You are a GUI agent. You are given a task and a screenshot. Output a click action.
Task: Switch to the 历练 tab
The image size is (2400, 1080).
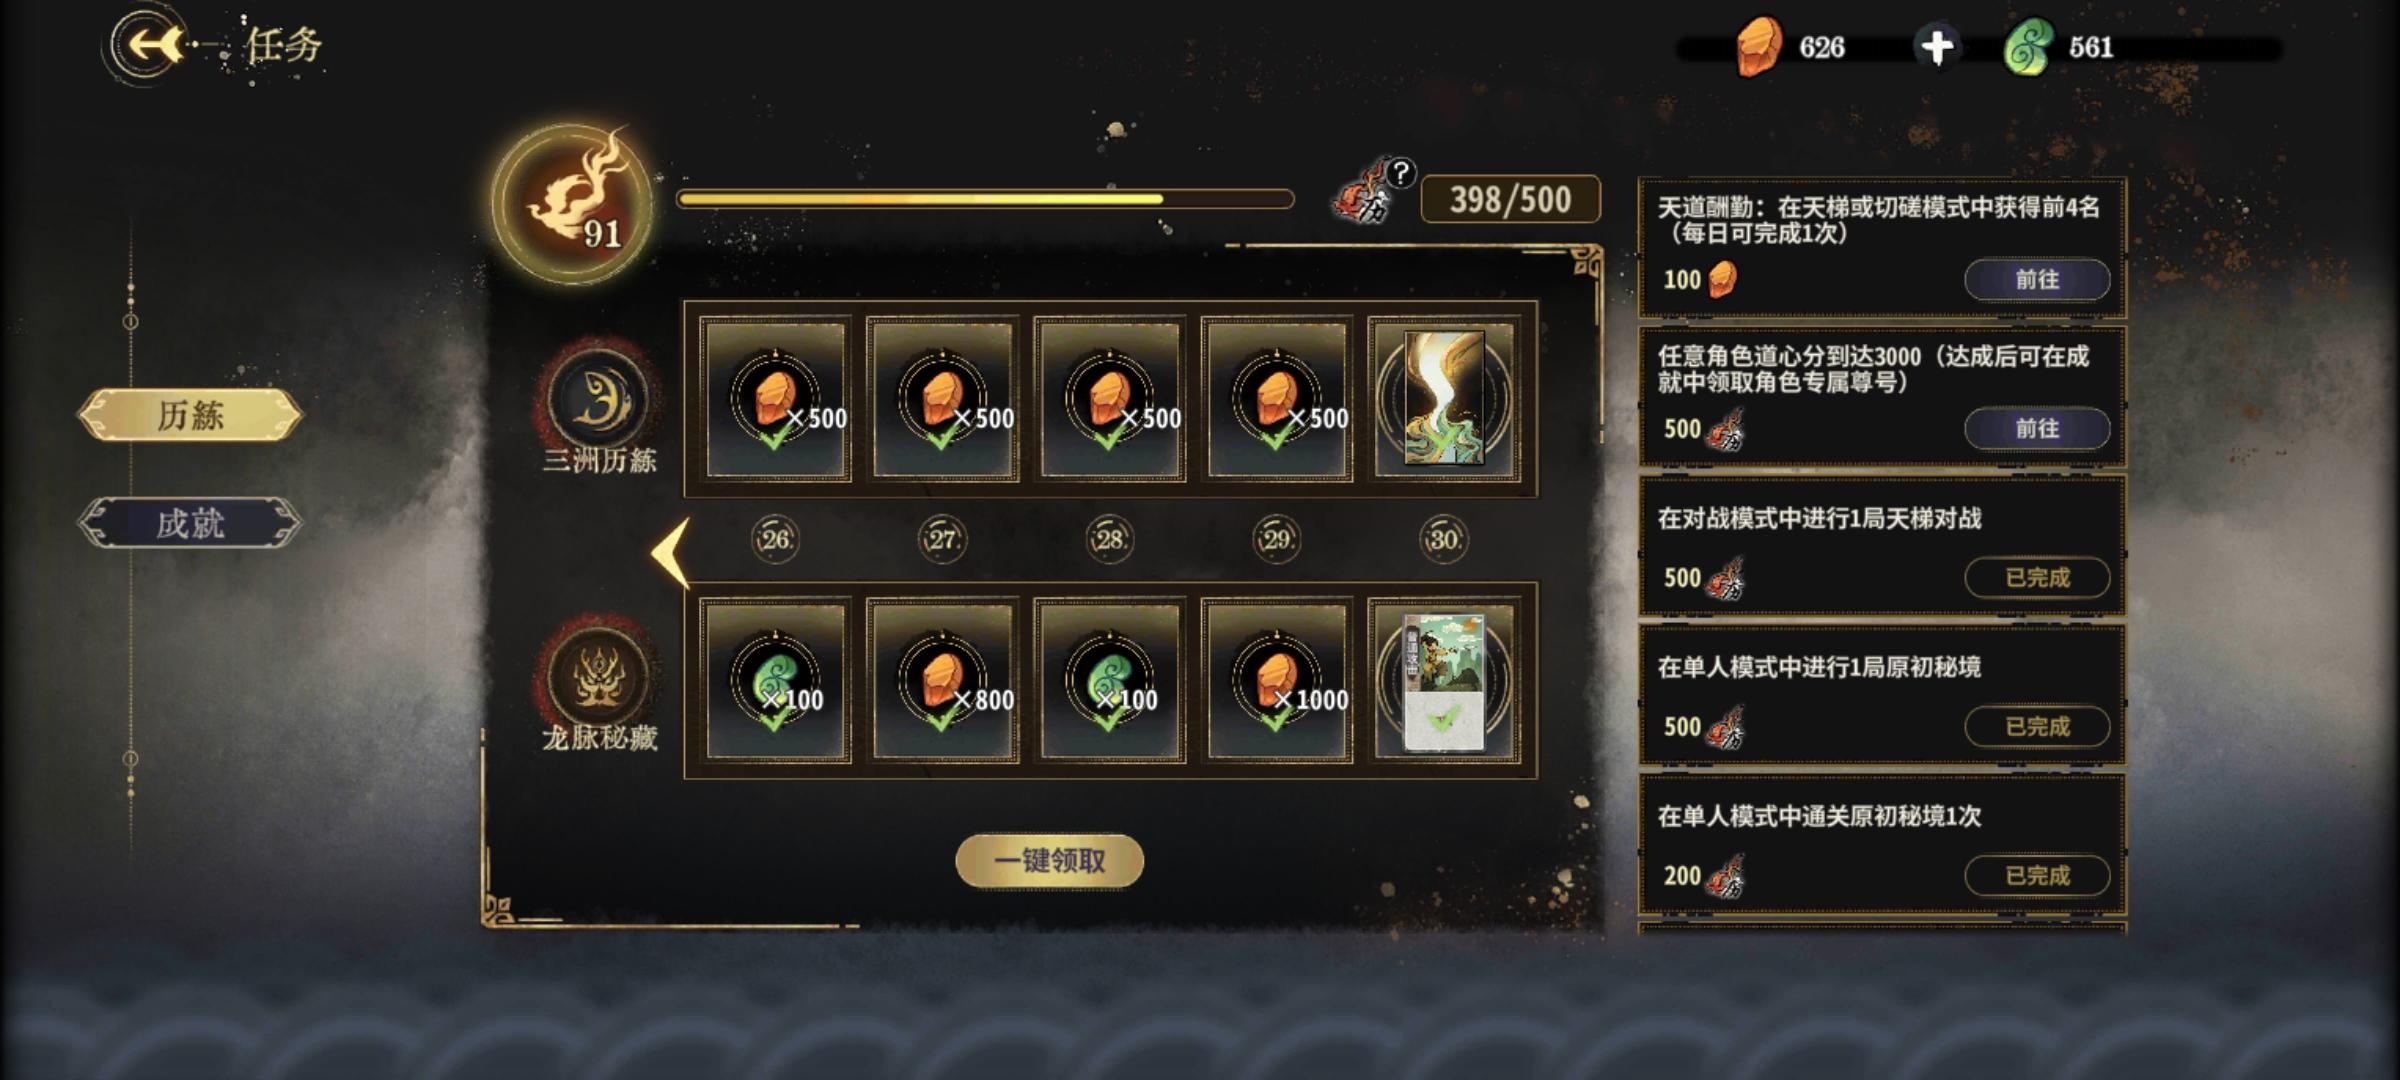[190, 415]
